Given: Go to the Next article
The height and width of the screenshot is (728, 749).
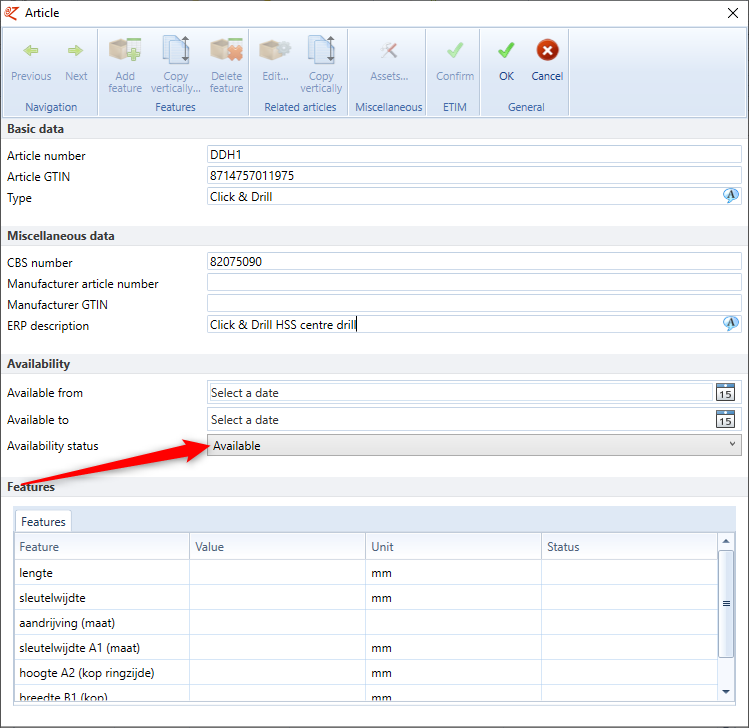Looking at the screenshot, I should coord(76,61).
